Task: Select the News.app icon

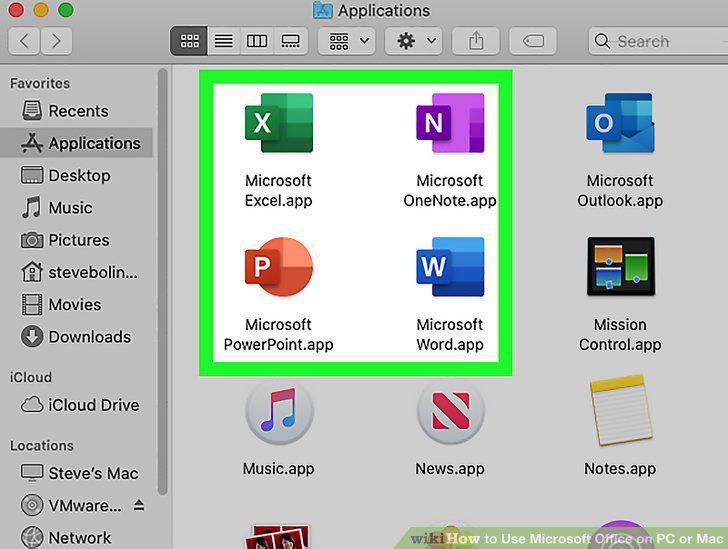Action: pos(450,412)
